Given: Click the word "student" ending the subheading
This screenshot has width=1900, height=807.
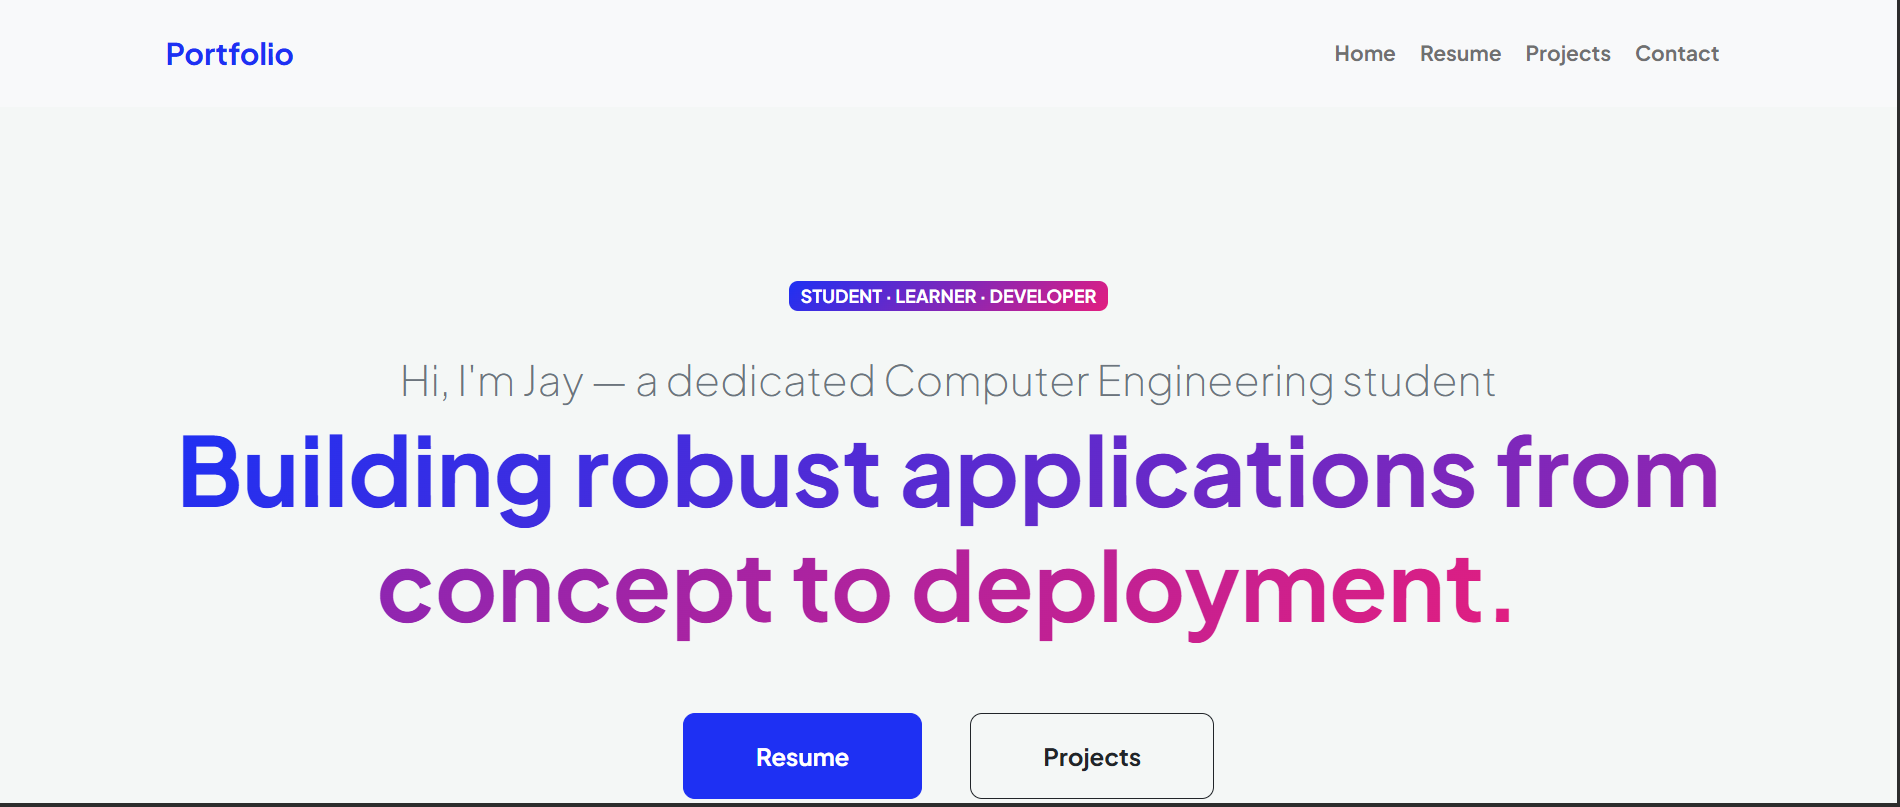Looking at the screenshot, I should (1418, 382).
